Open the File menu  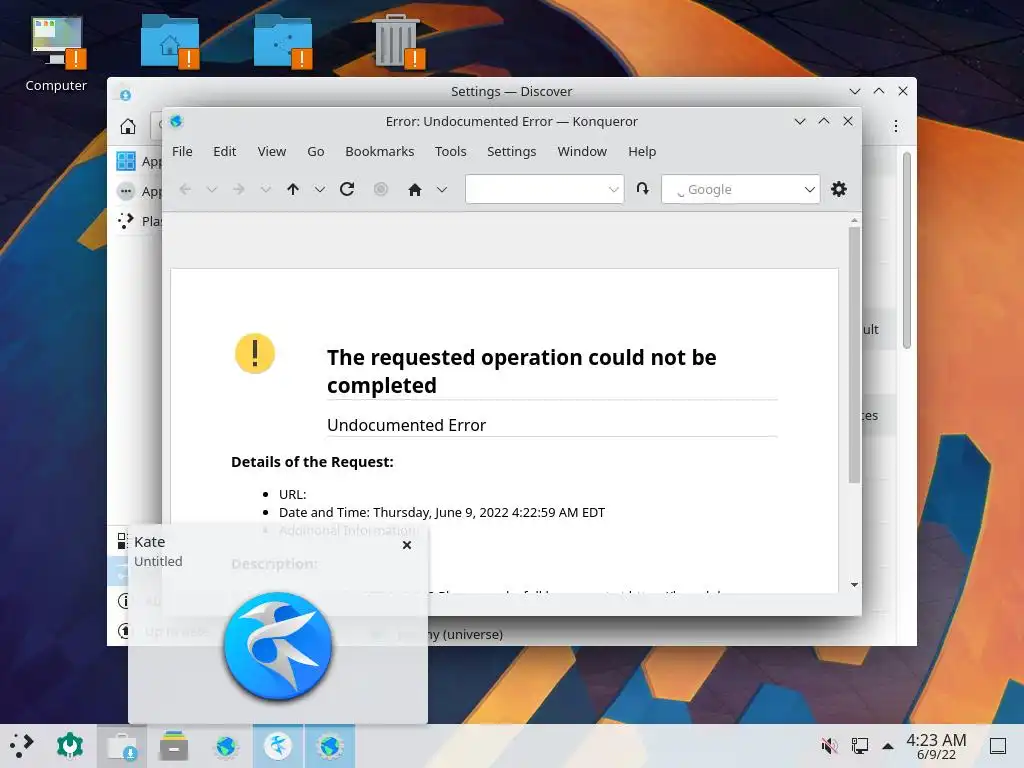(182, 152)
